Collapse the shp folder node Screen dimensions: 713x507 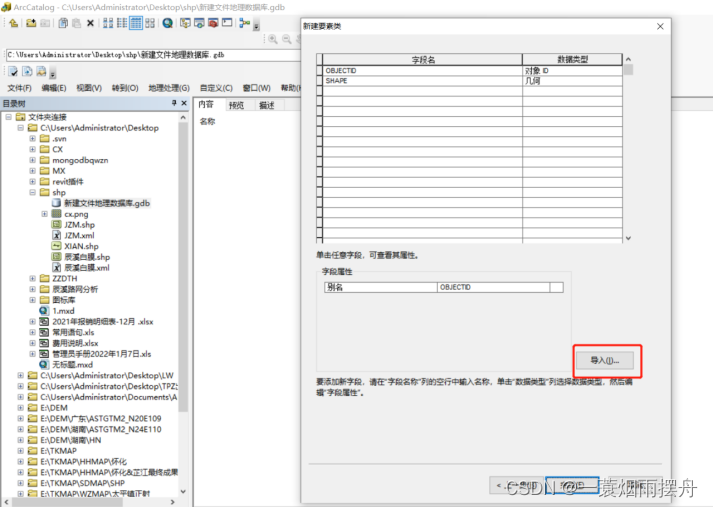[32, 192]
